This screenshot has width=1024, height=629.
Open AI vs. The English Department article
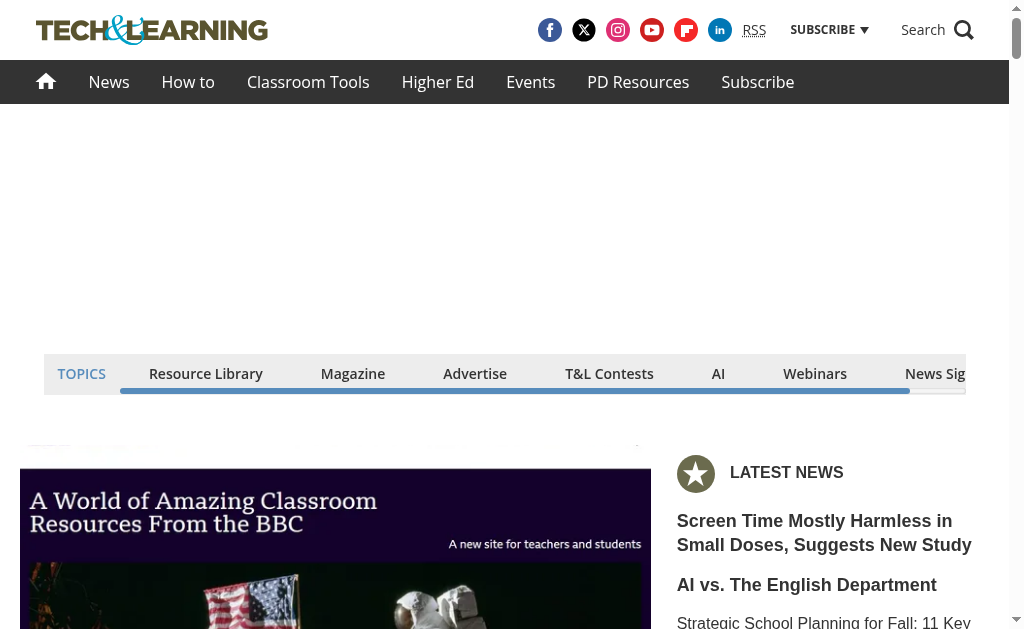(x=807, y=585)
